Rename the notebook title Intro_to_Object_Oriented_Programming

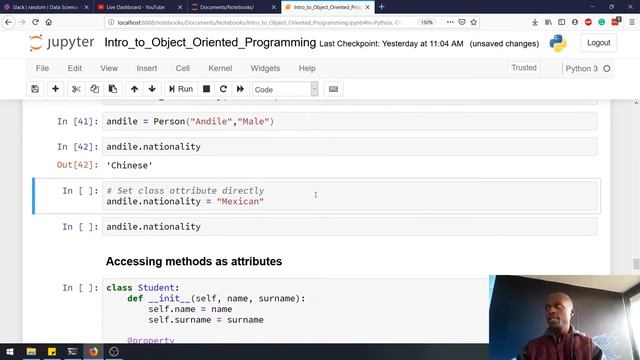pos(210,42)
